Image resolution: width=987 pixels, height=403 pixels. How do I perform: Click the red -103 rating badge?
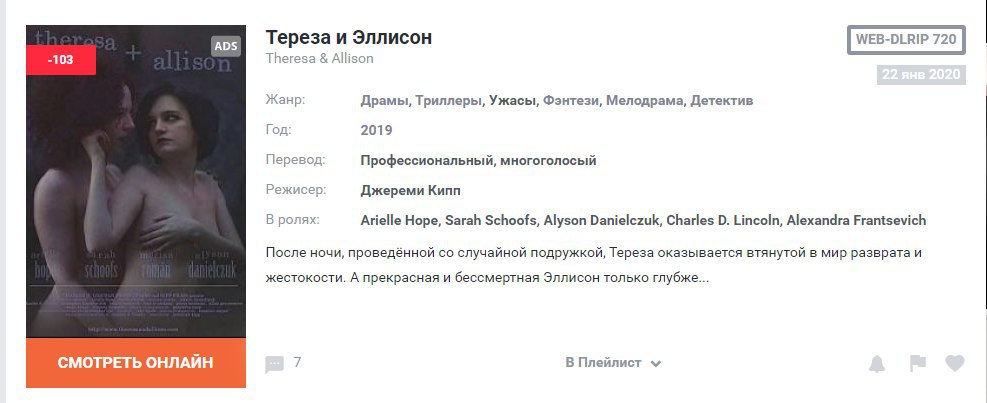coord(61,60)
